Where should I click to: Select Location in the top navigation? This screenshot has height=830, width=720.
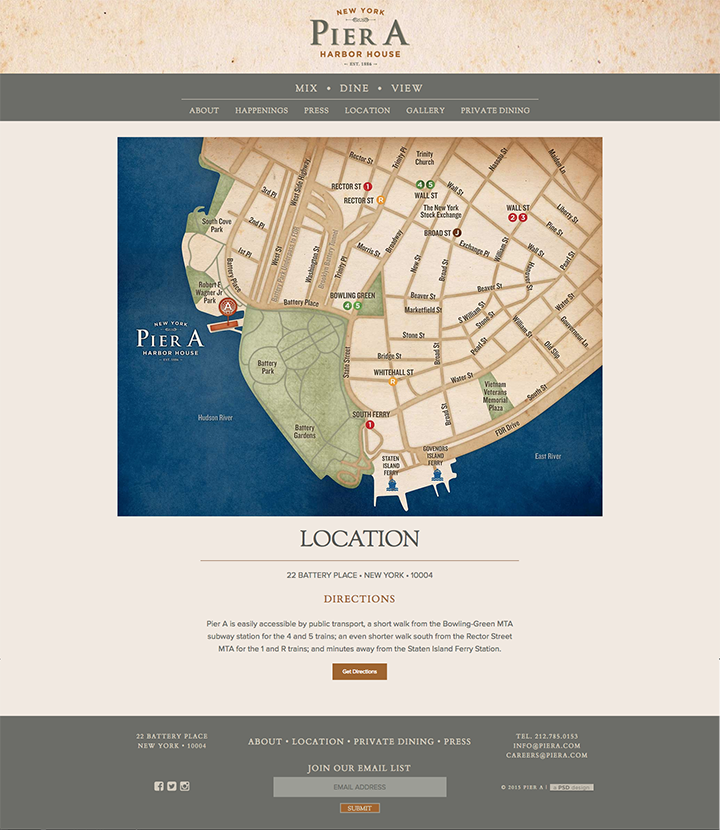(367, 110)
